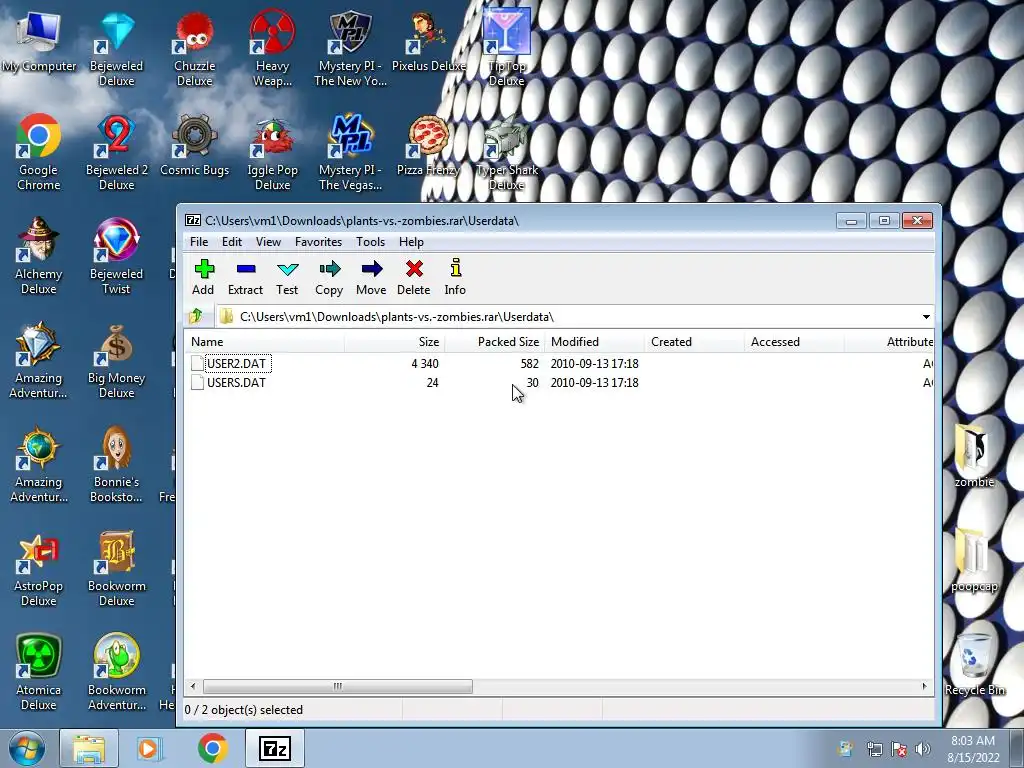Viewport: 1024px width, 768px height.
Task: Select Pizza Frenzy desktop icon
Action: coord(428,147)
